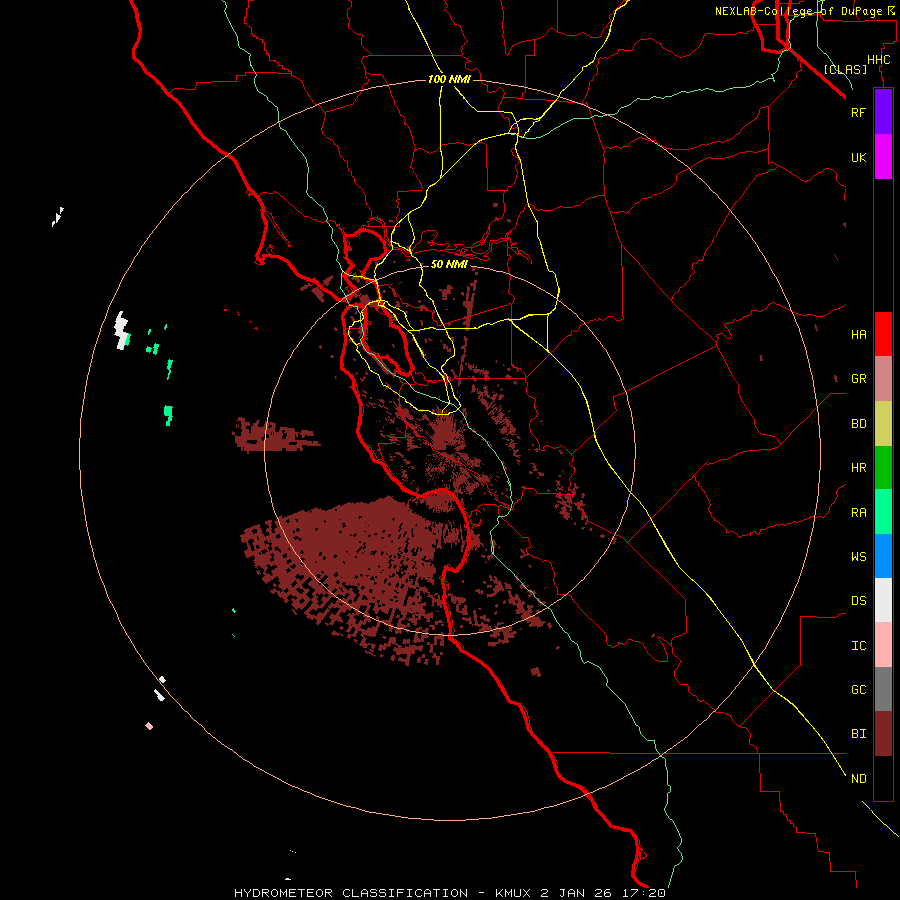
Task: Click the "[CLAS]" units label
Action: 845,69
